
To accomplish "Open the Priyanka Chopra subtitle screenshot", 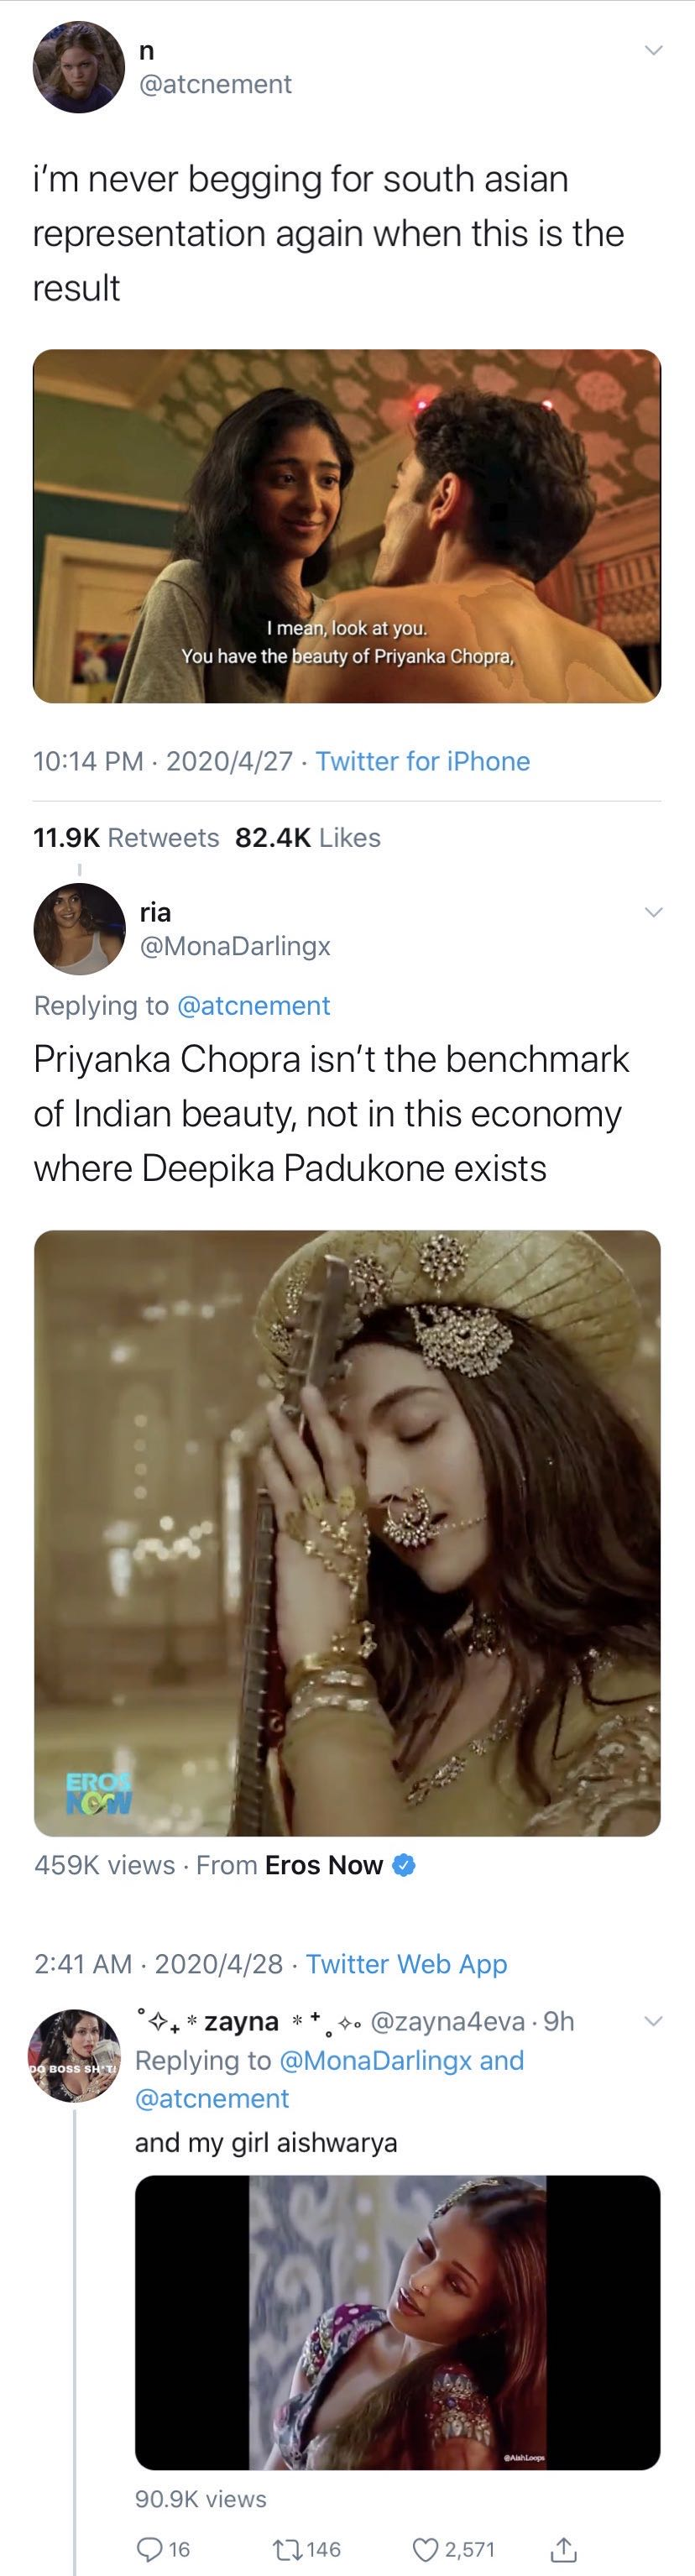I will pos(347,526).
